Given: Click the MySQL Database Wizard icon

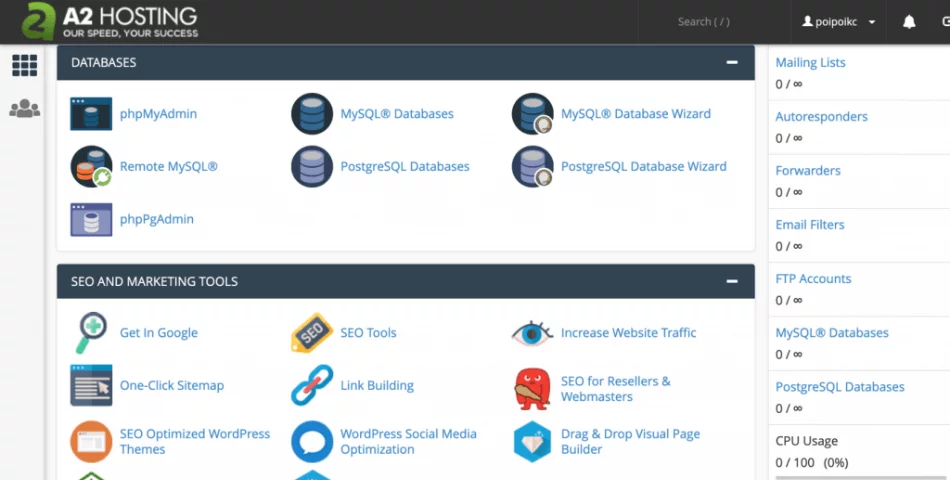Looking at the screenshot, I should 533,113.
